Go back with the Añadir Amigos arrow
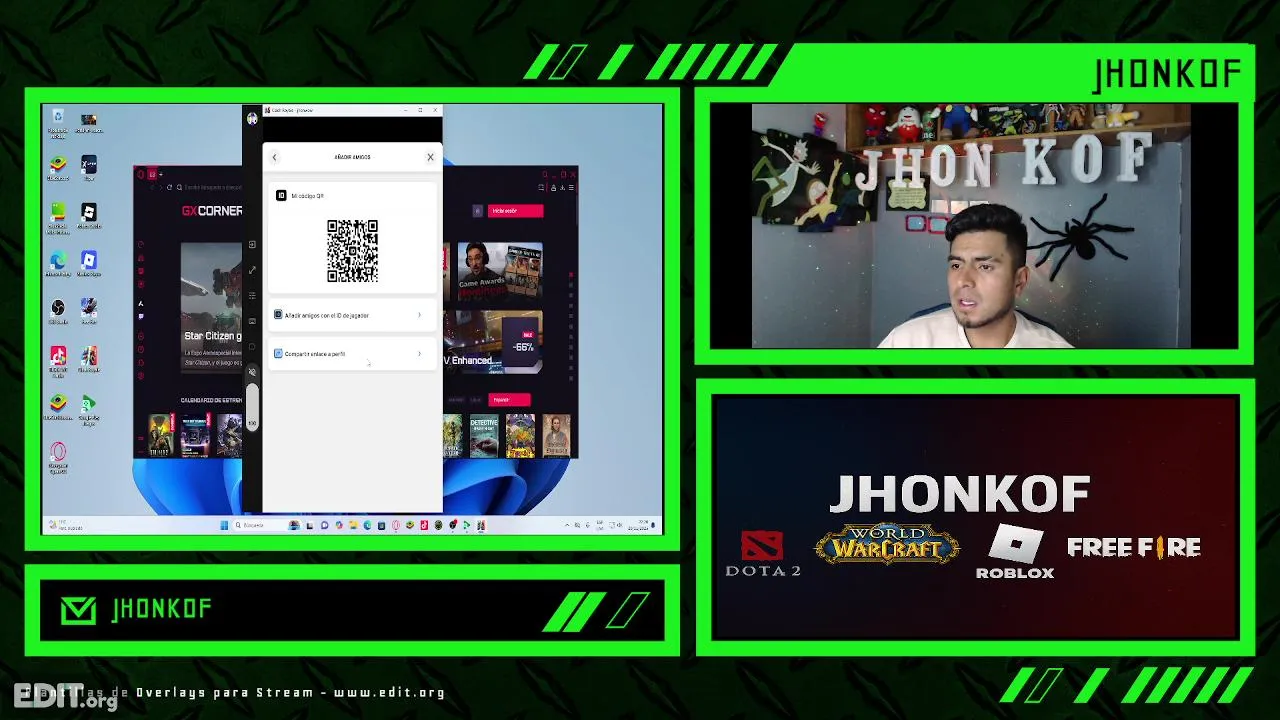This screenshot has height=720, width=1280. (274, 157)
